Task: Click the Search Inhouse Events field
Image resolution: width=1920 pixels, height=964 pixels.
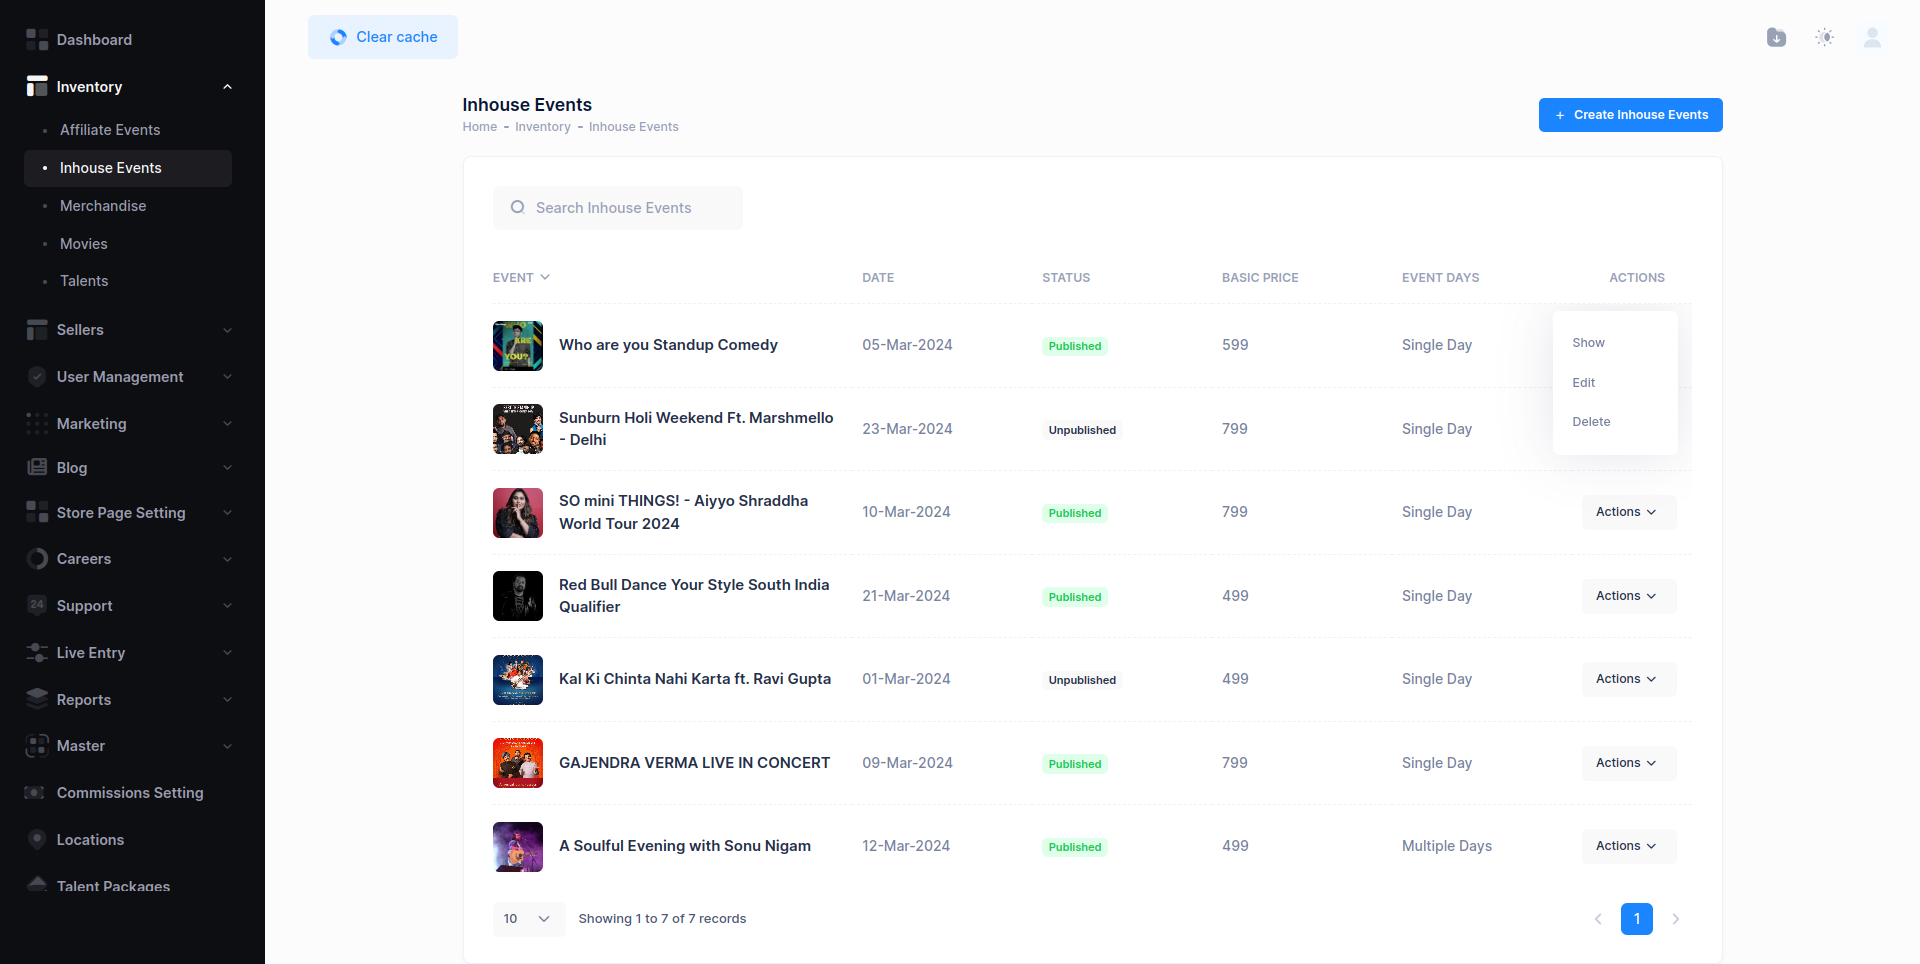Action: [617, 208]
